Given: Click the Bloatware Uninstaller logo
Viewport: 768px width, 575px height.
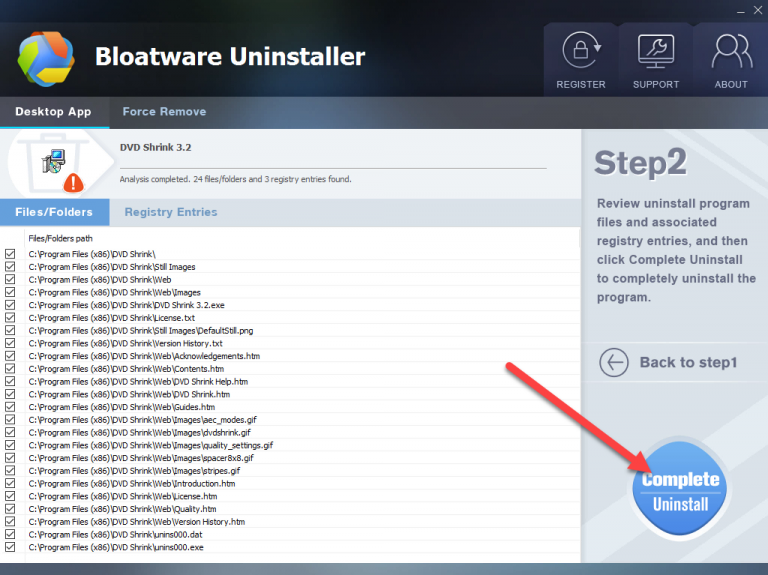Looking at the screenshot, I should (45, 57).
